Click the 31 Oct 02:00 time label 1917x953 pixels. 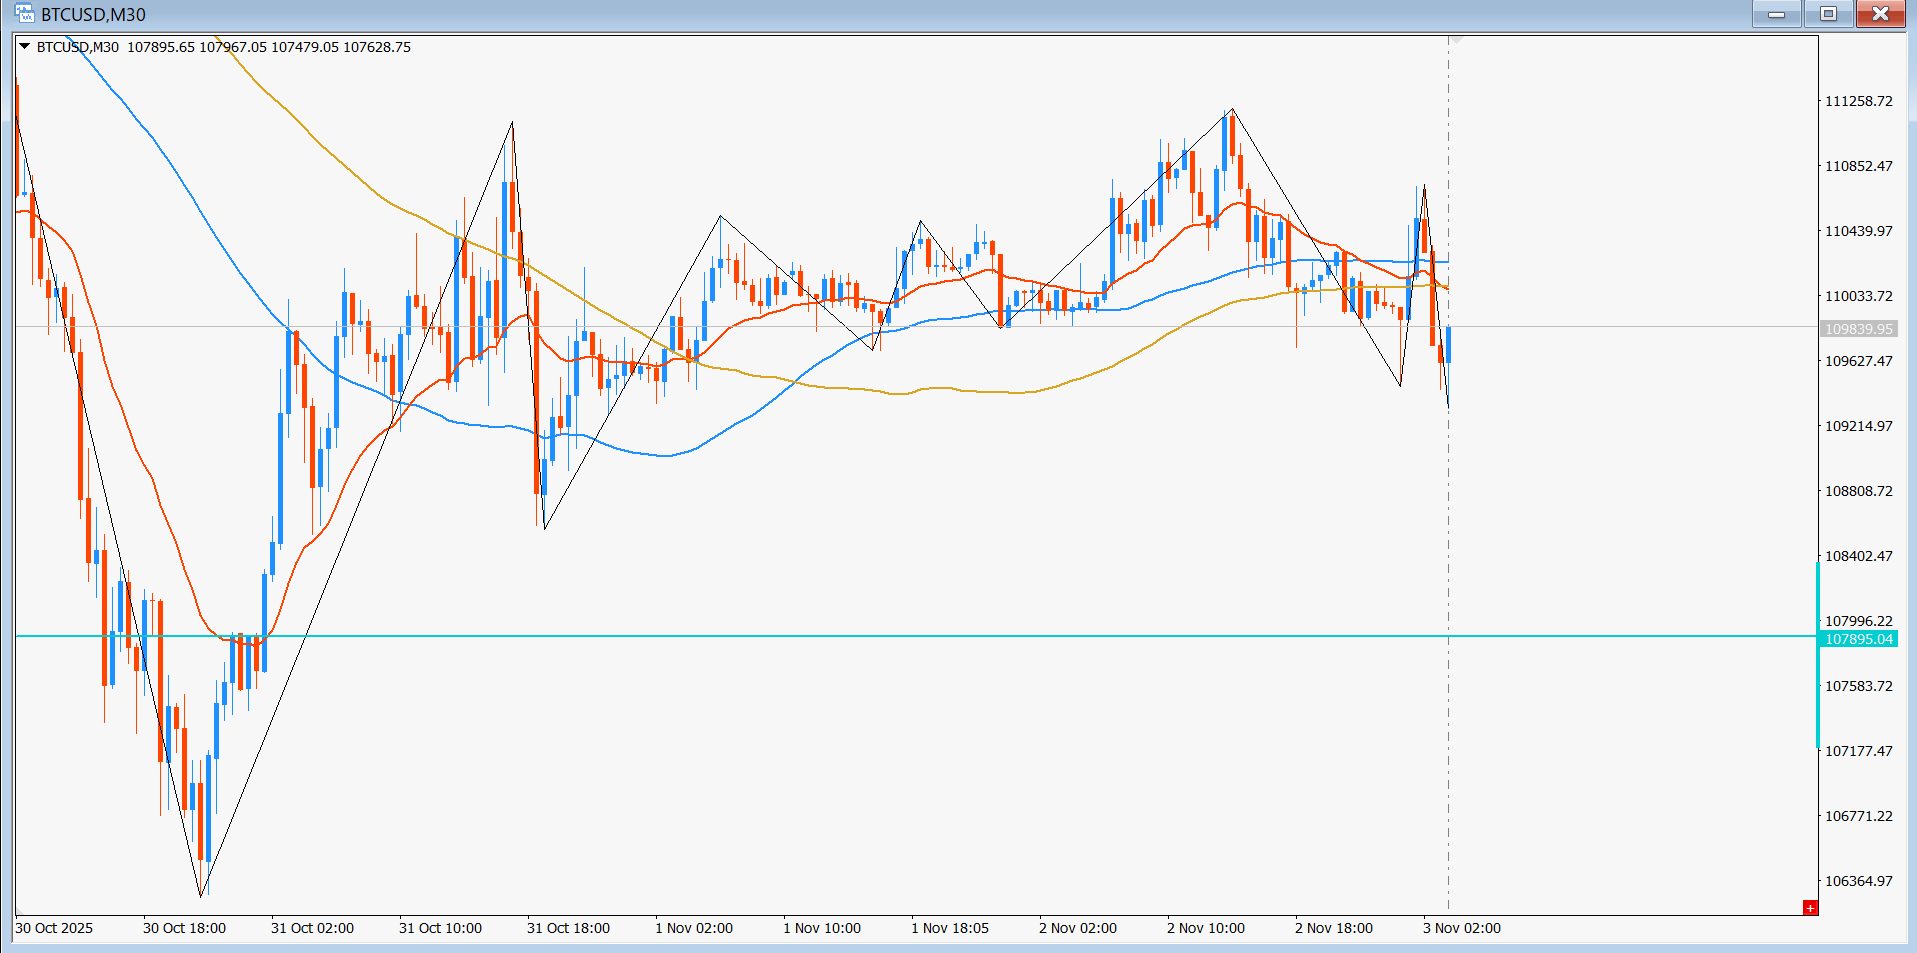coord(312,928)
